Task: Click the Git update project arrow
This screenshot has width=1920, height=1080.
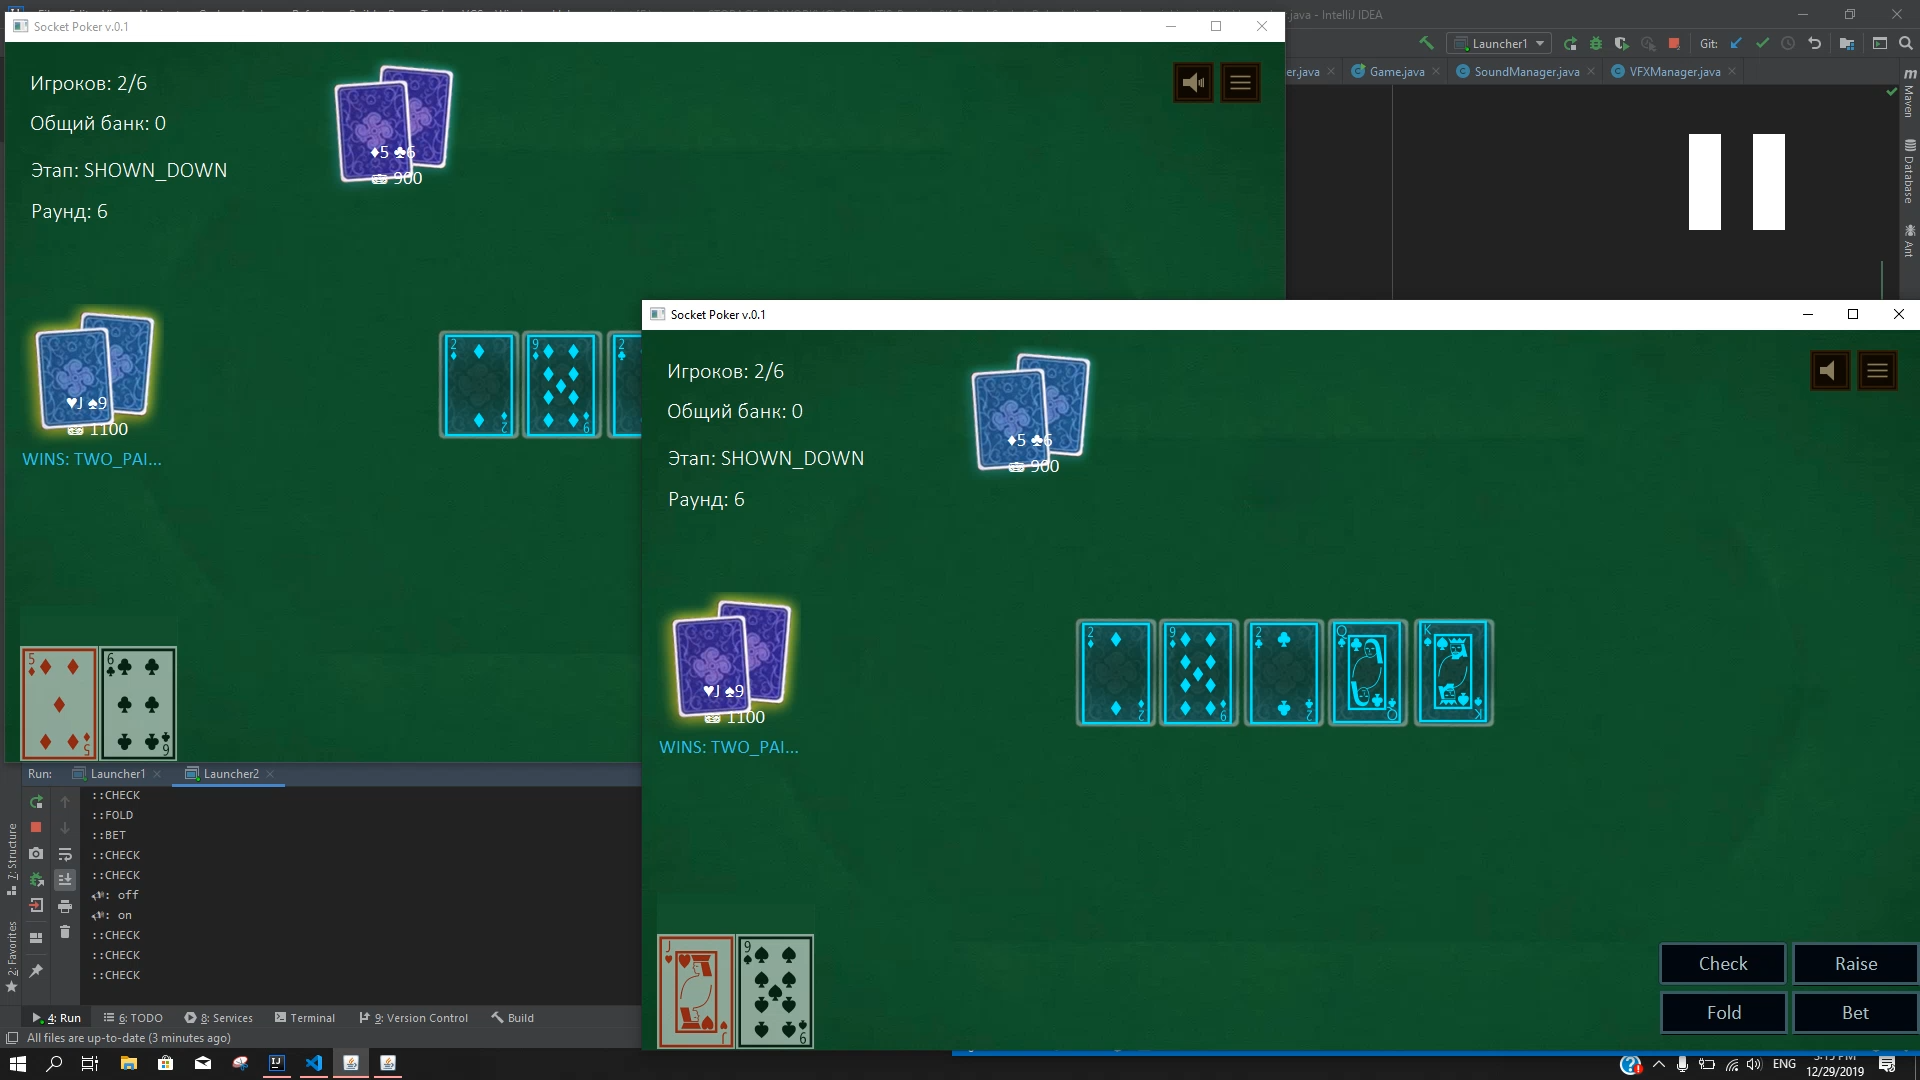Action: [1736, 43]
